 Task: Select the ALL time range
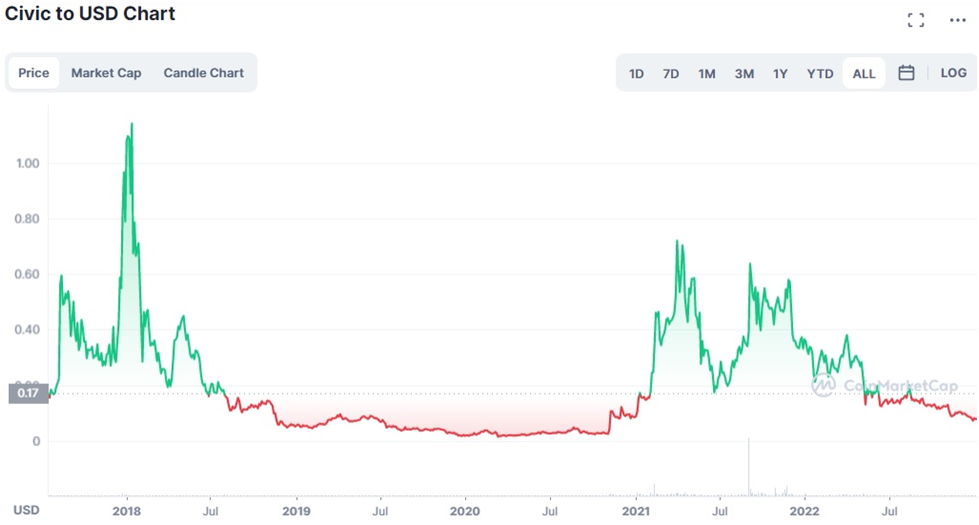click(x=864, y=74)
